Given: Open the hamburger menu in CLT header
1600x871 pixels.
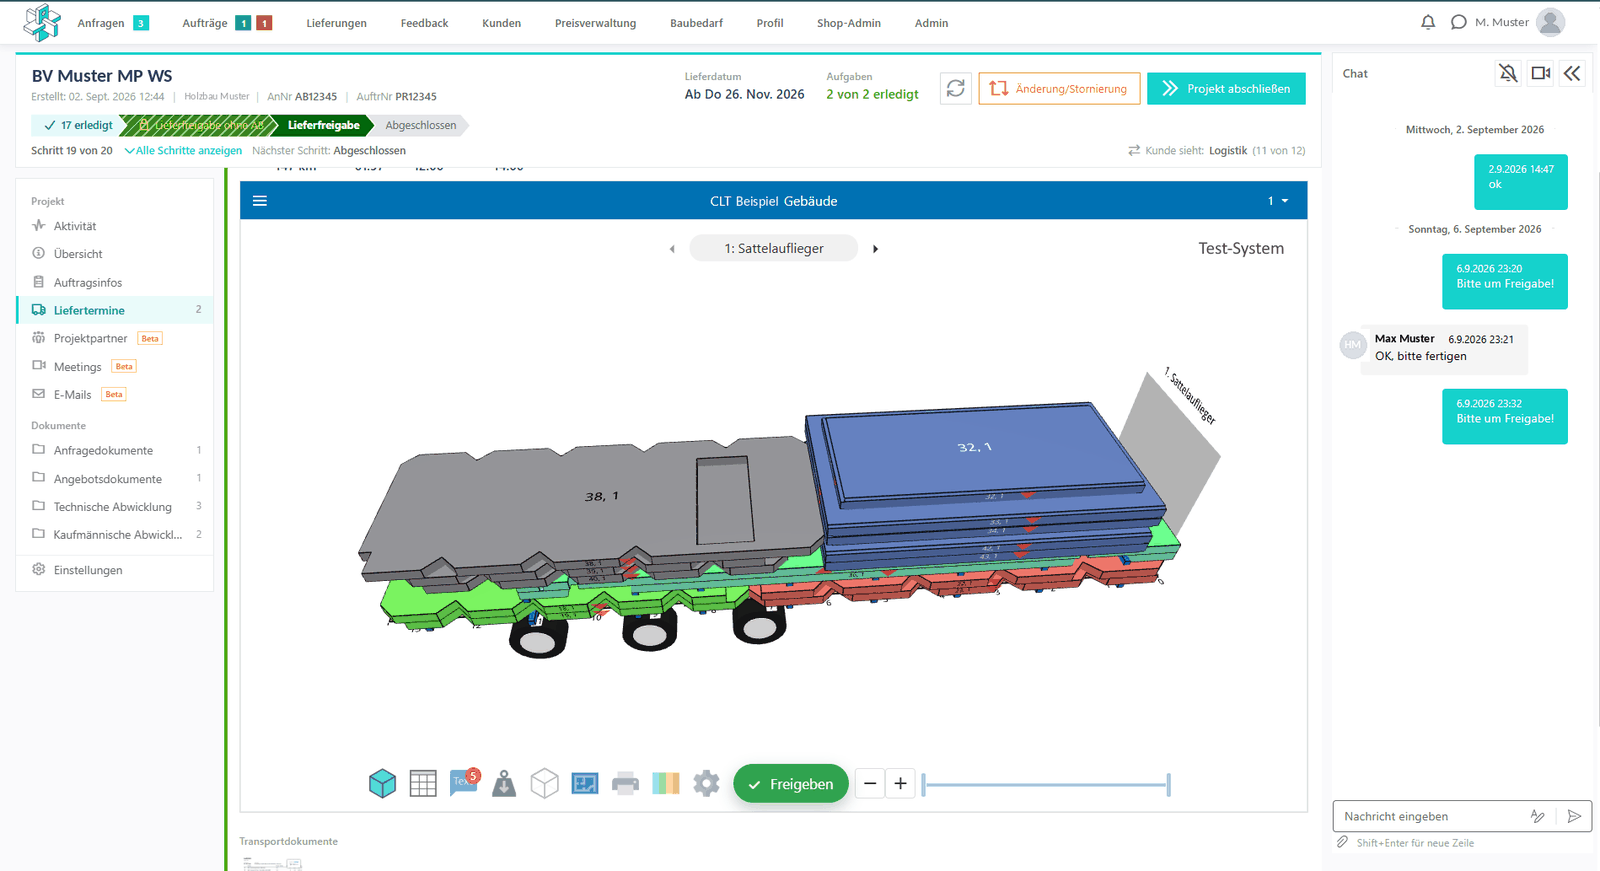Looking at the screenshot, I should click(x=260, y=201).
